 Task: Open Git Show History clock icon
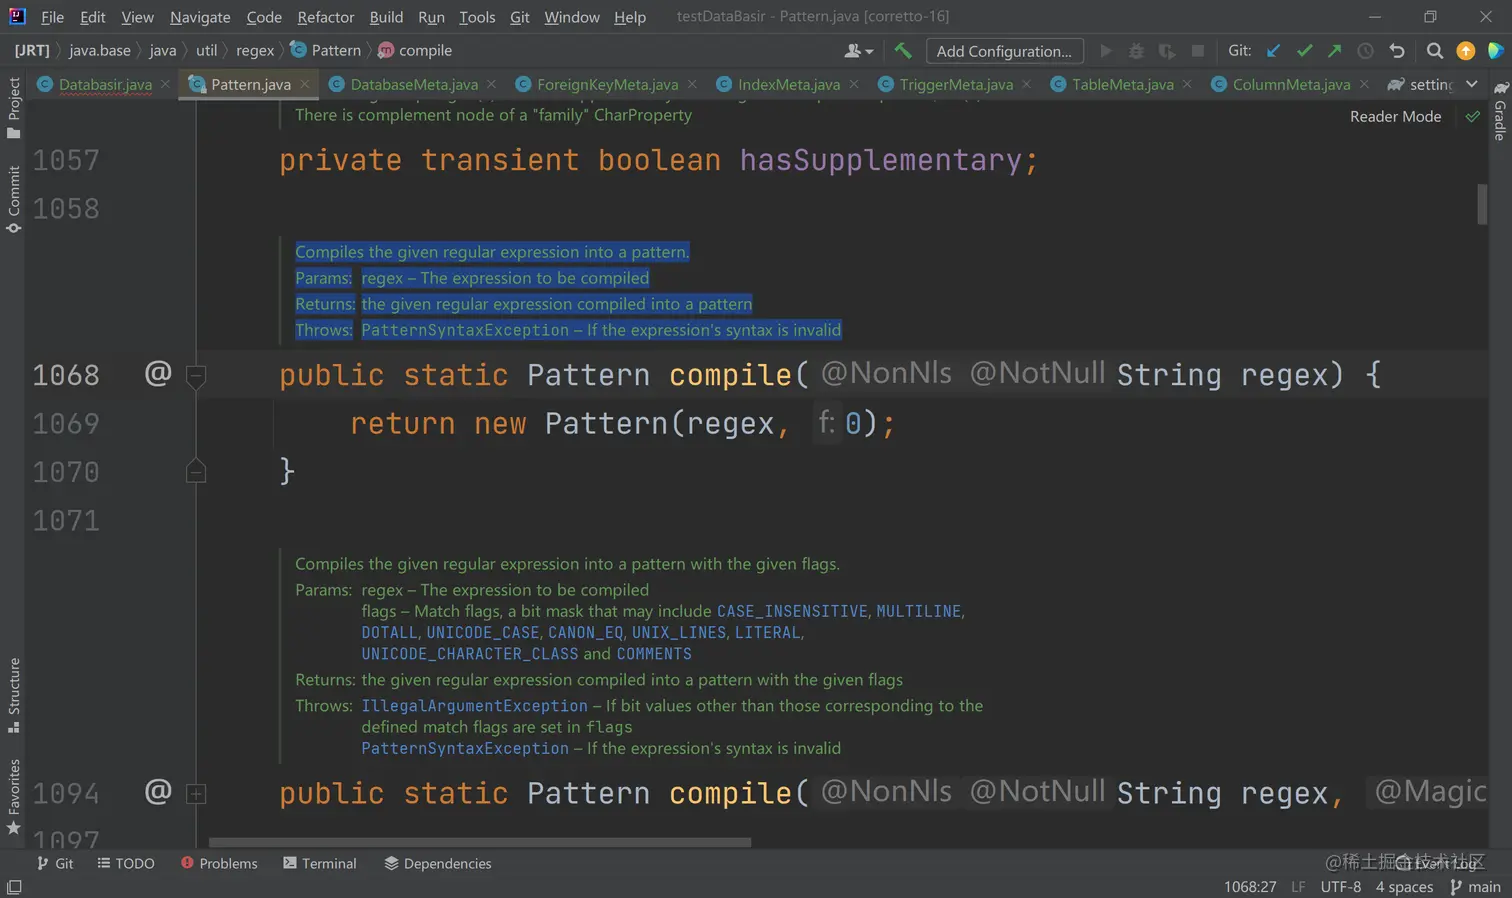click(1365, 50)
